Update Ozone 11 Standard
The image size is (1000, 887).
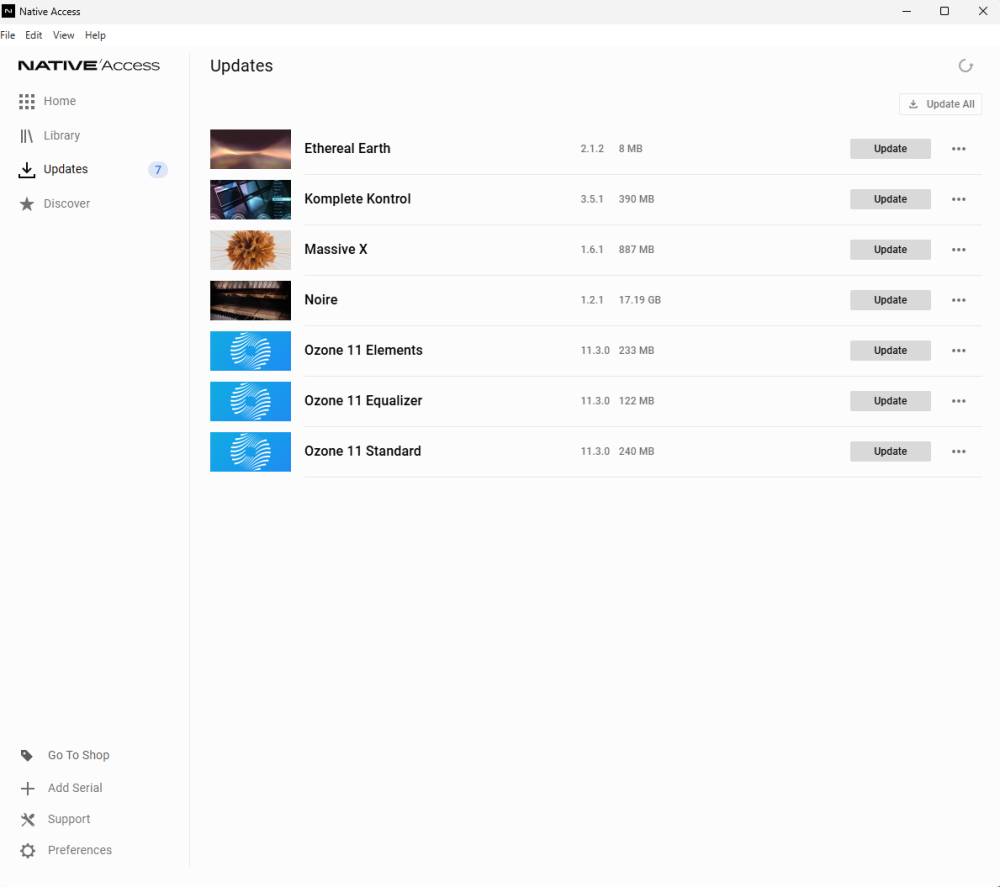pos(890,451)
